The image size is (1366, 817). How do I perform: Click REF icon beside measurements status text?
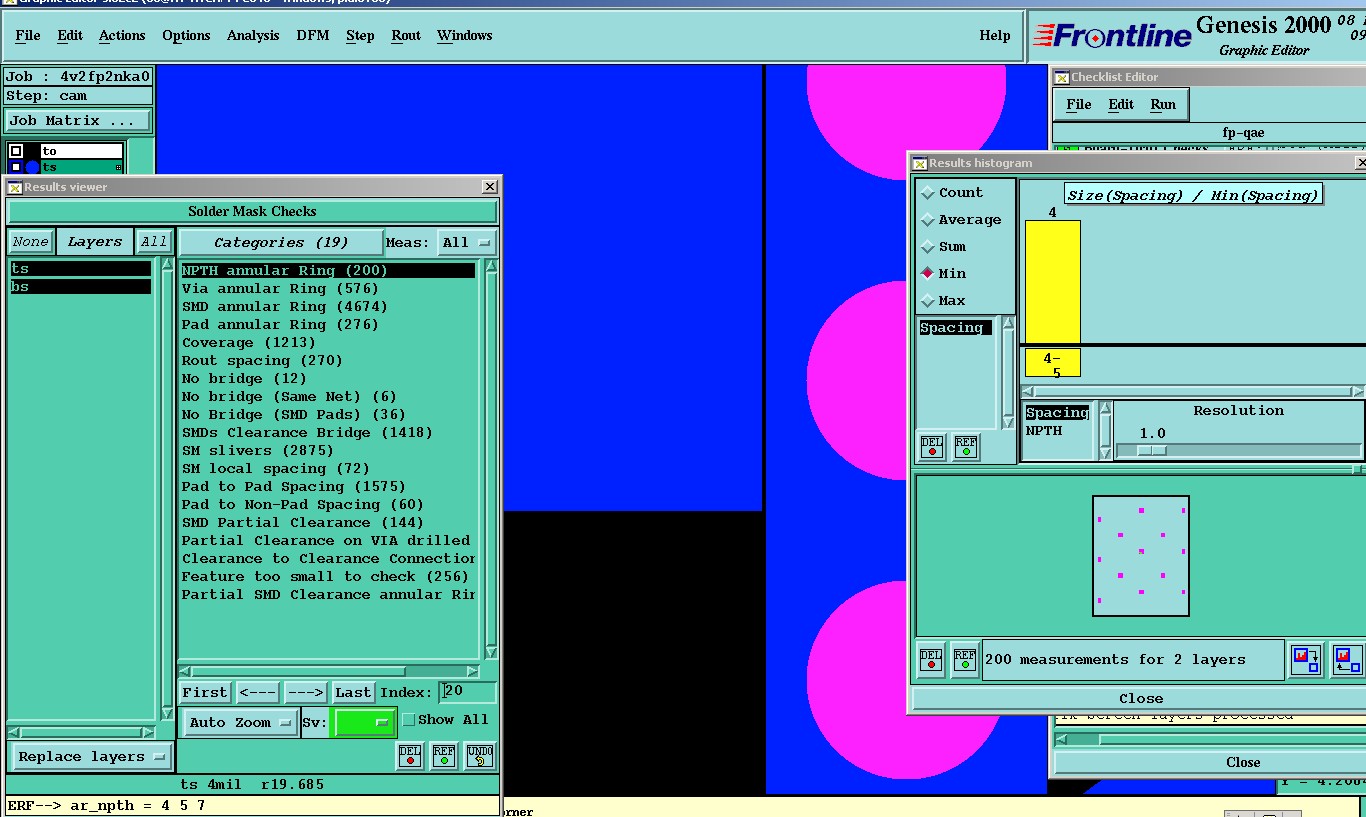[965, 659]
